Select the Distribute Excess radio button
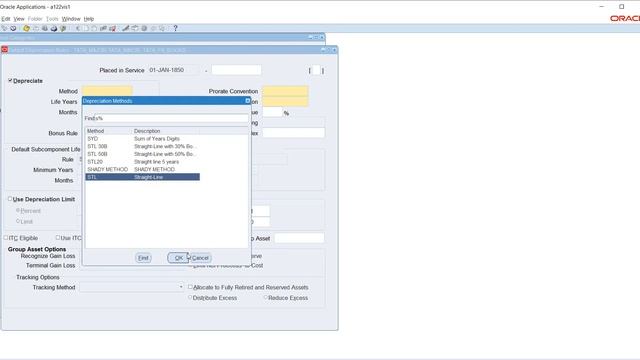 coord(190,298)
